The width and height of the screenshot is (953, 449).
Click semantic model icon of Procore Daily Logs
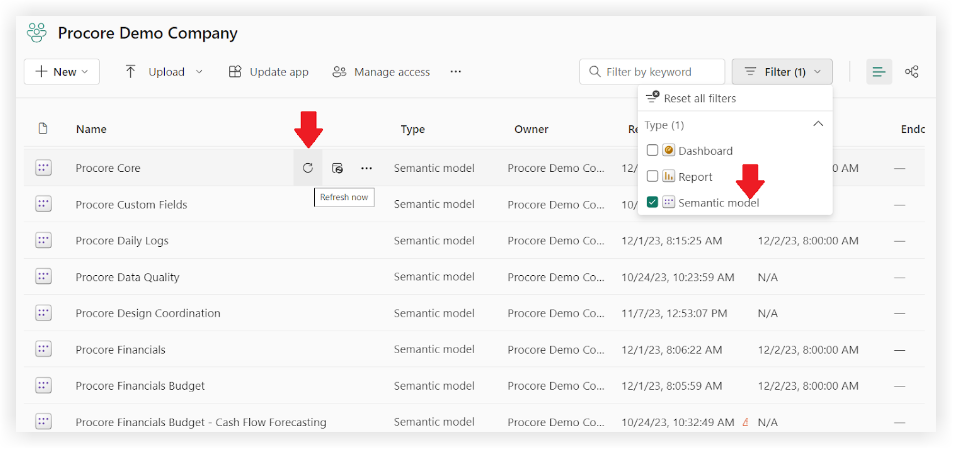[x=43, y=241]
